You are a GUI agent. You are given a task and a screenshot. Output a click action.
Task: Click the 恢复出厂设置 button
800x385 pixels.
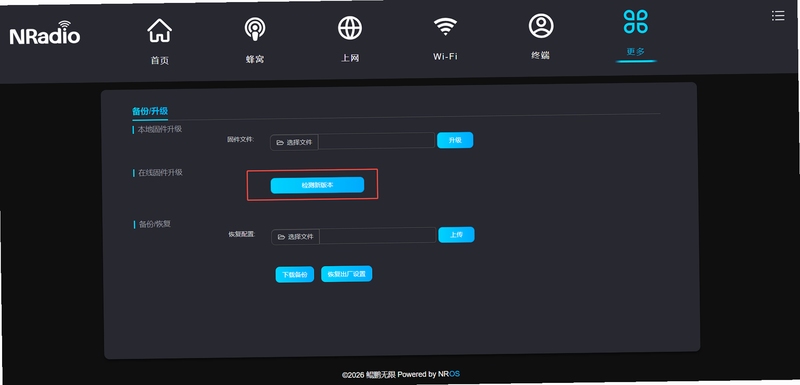347,274
